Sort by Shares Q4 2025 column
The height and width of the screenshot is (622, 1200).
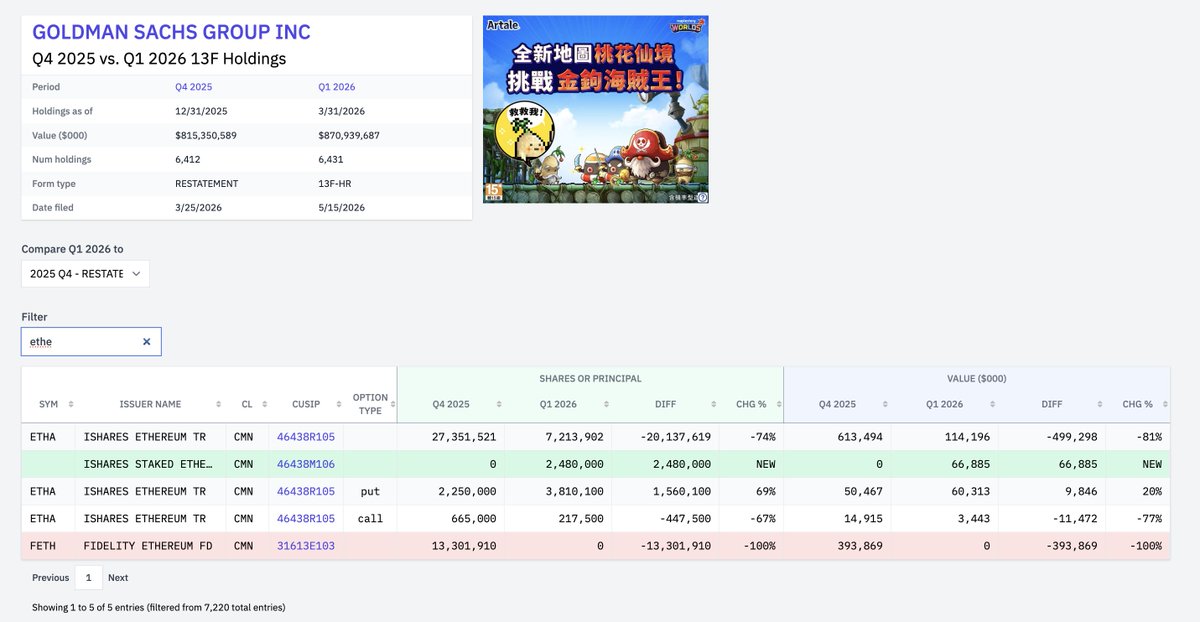[451, 404]
